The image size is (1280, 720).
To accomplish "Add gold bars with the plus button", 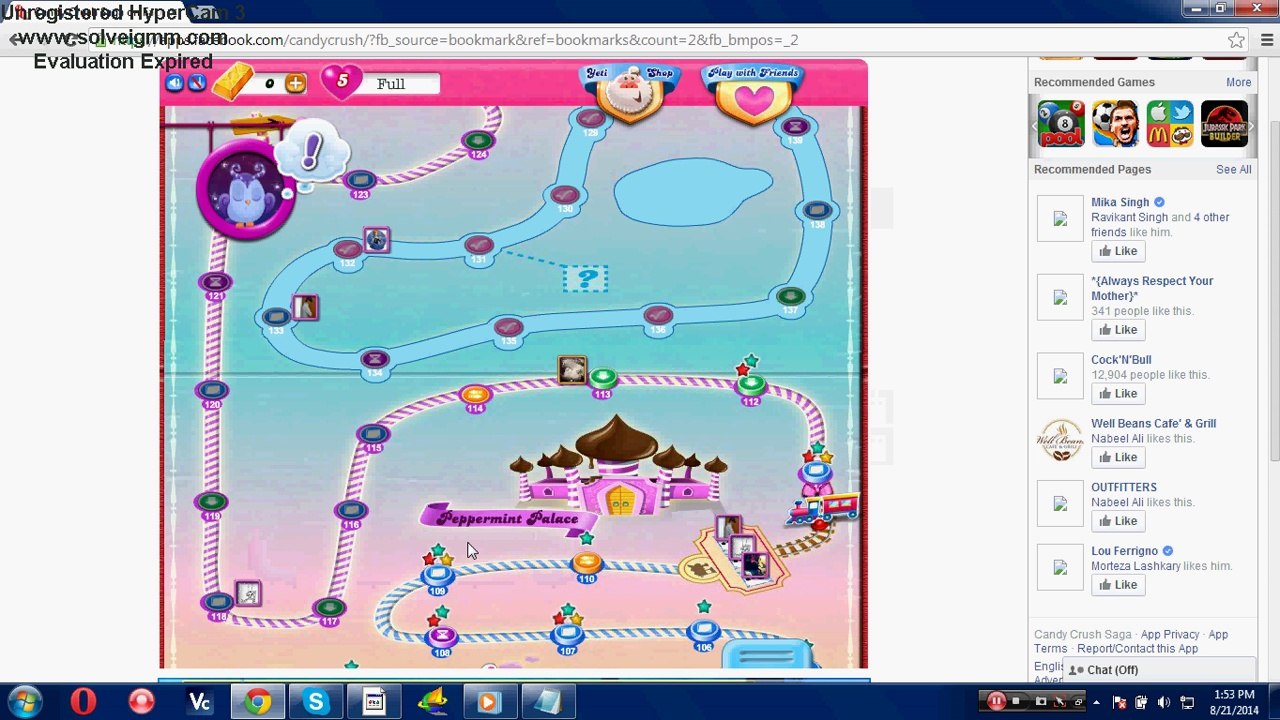I will click(295, 84).
